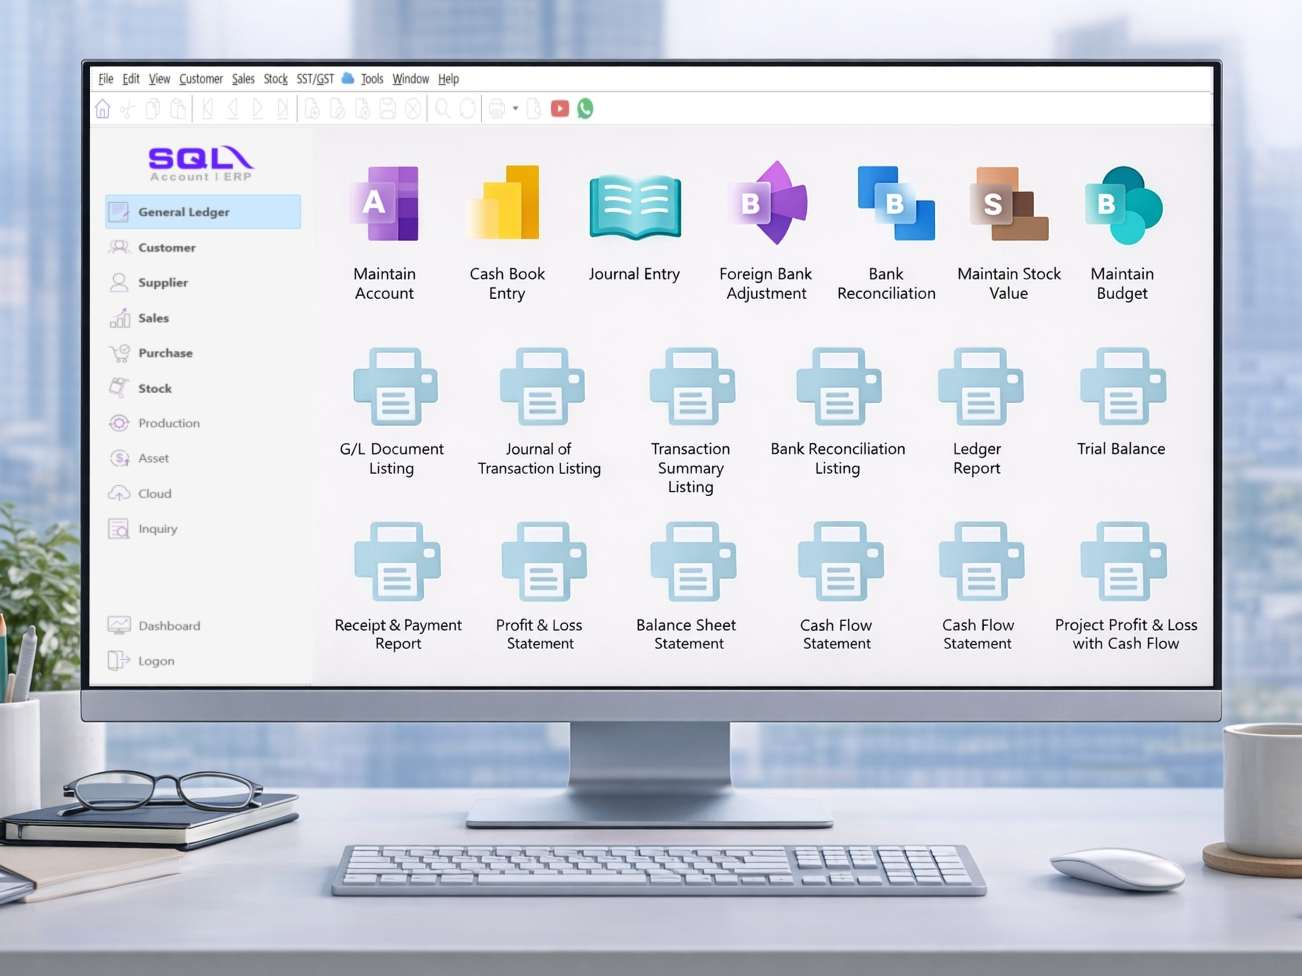Open Maintain Stock Value
The image size is (1302, 976).
1009,204
